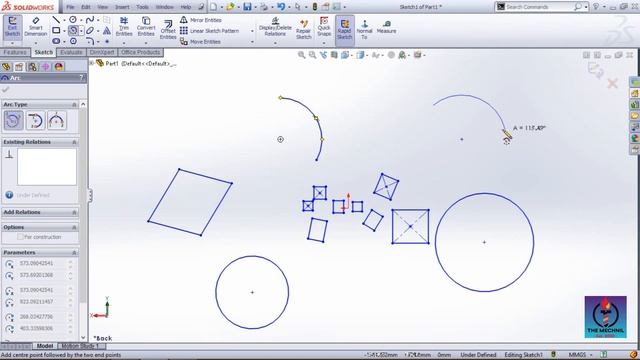The image size is (640, 360).
Task: Select Centerpoint Arc type in Arc panel
Action: [13, 121]
